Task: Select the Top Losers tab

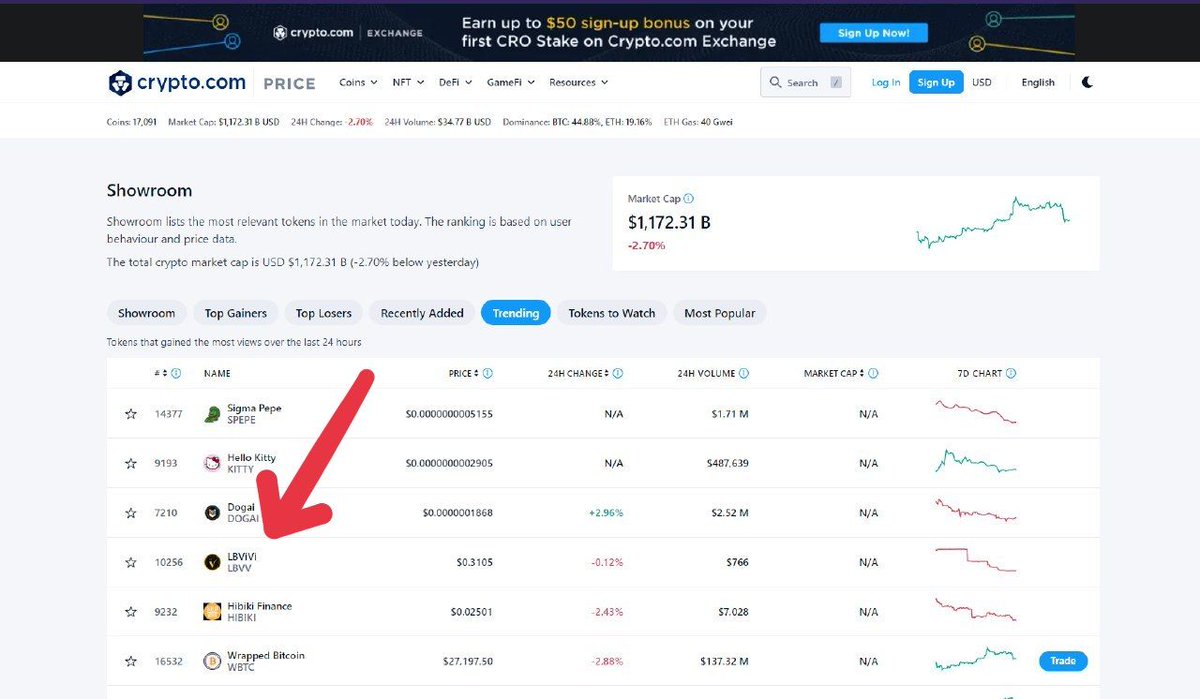Action: click(x=324, y=313)
